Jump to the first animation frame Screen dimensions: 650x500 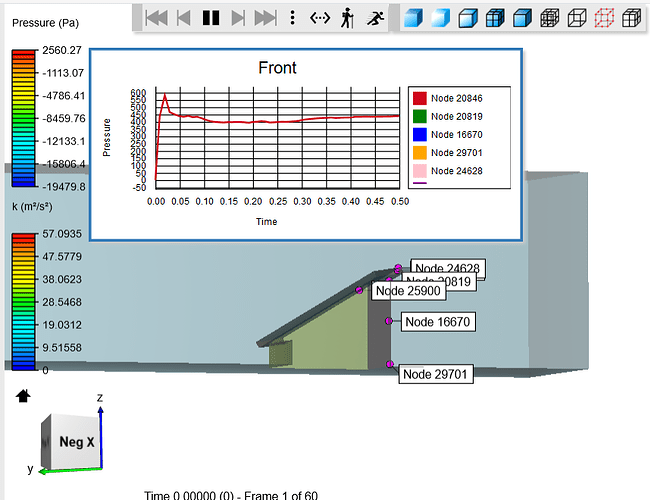pyautogui.click(x=156, y=17)
